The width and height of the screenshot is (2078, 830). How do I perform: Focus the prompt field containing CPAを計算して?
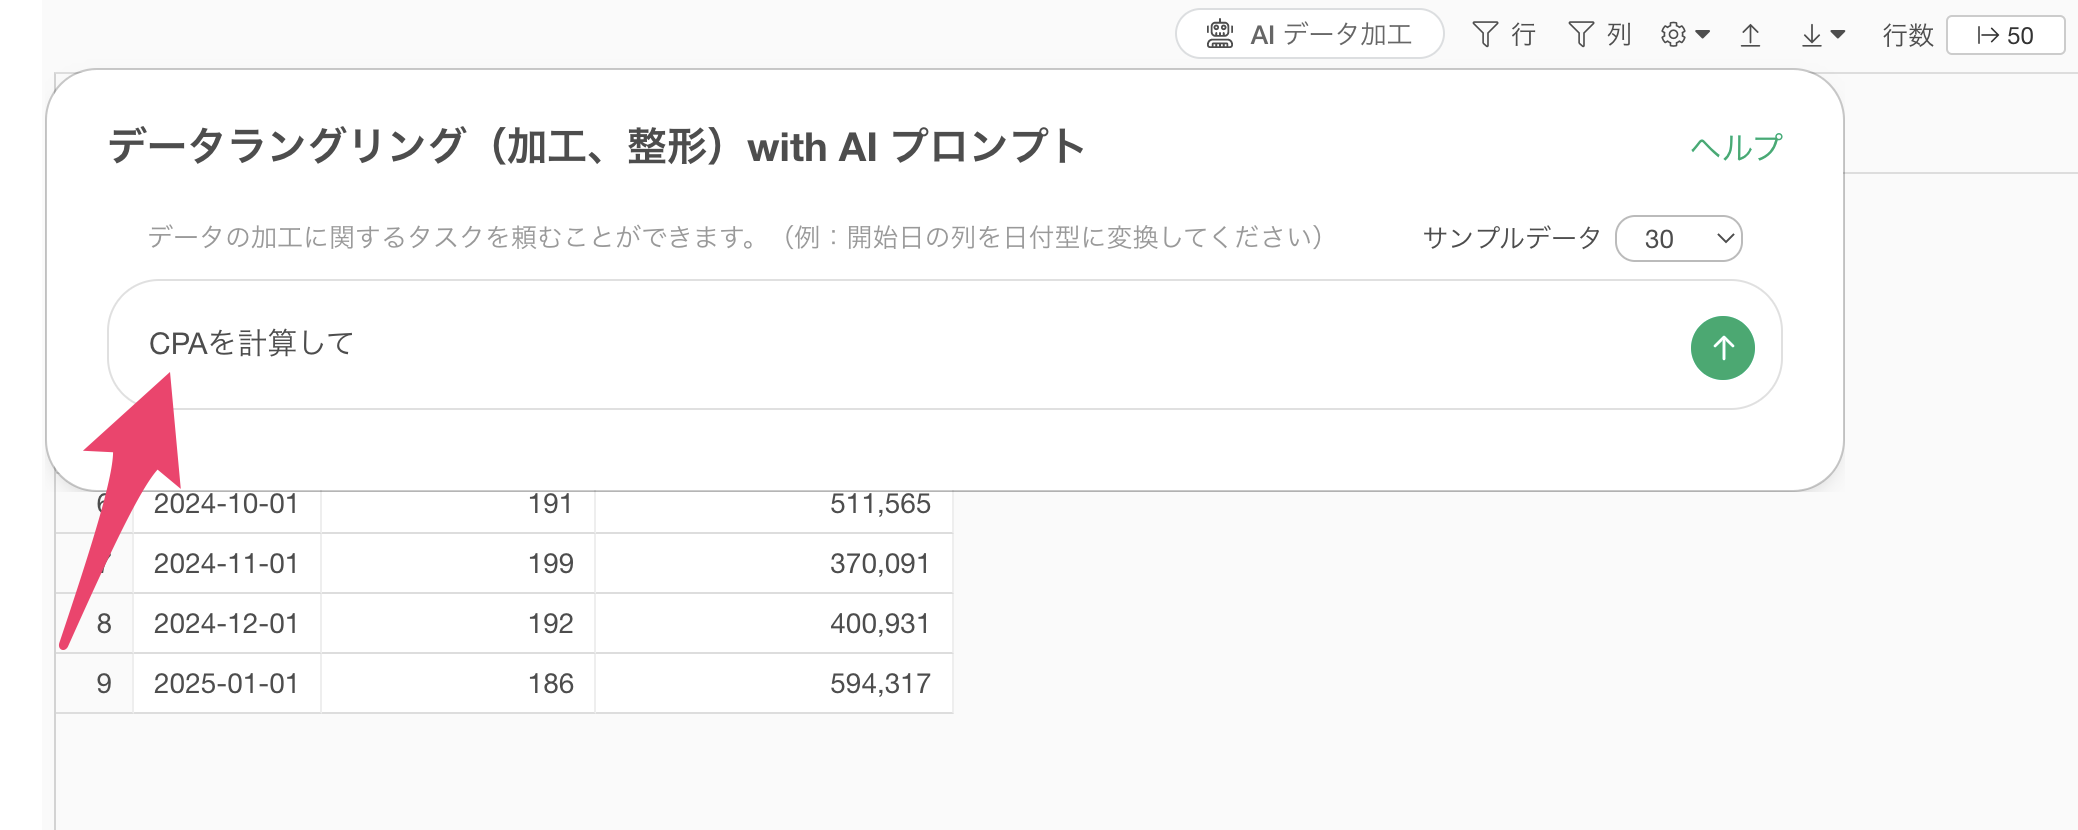pyautogui.click(x=900, y=344)
